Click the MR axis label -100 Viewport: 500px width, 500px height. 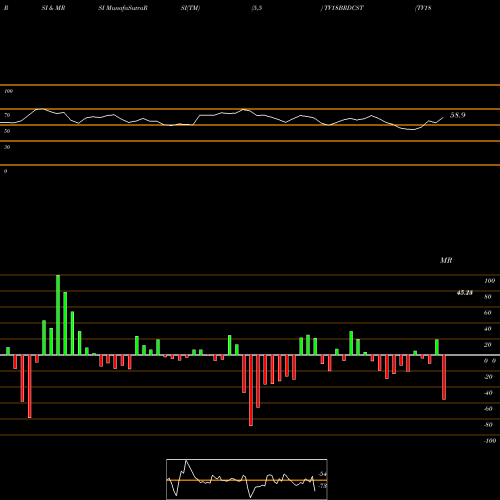pos(490,441)
